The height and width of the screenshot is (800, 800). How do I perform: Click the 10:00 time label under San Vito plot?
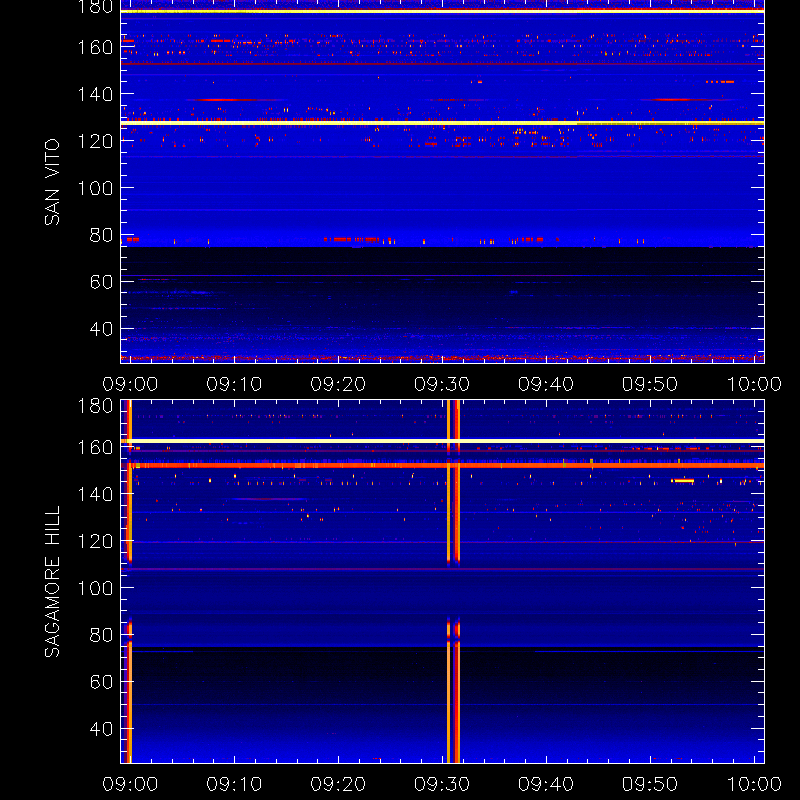(754, 384)
